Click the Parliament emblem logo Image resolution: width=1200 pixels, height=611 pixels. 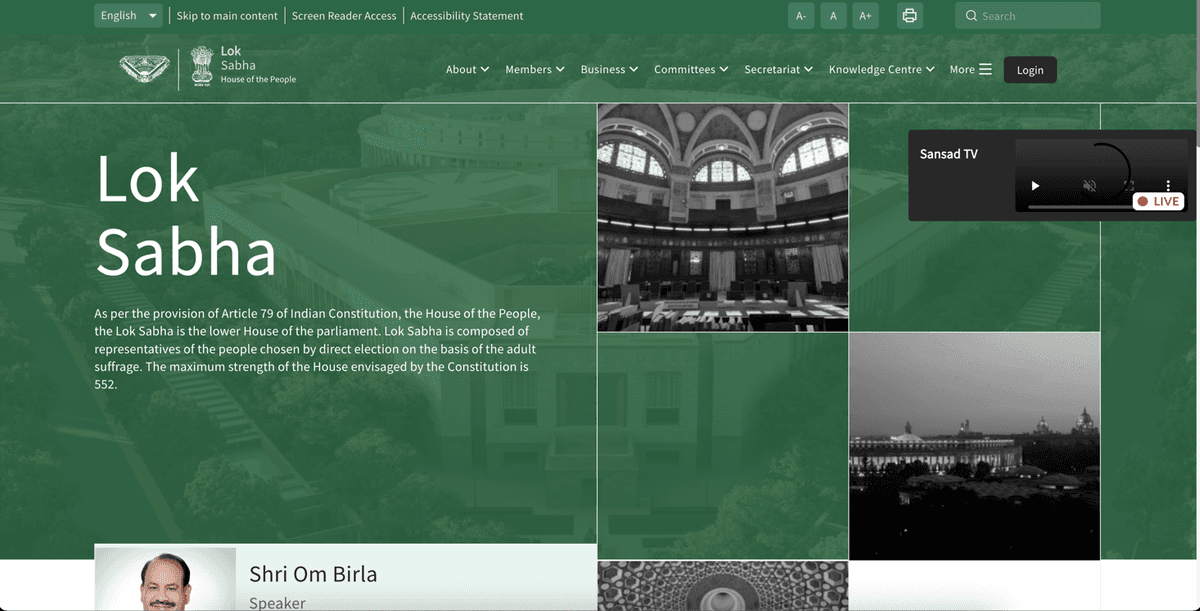[145, 69]
